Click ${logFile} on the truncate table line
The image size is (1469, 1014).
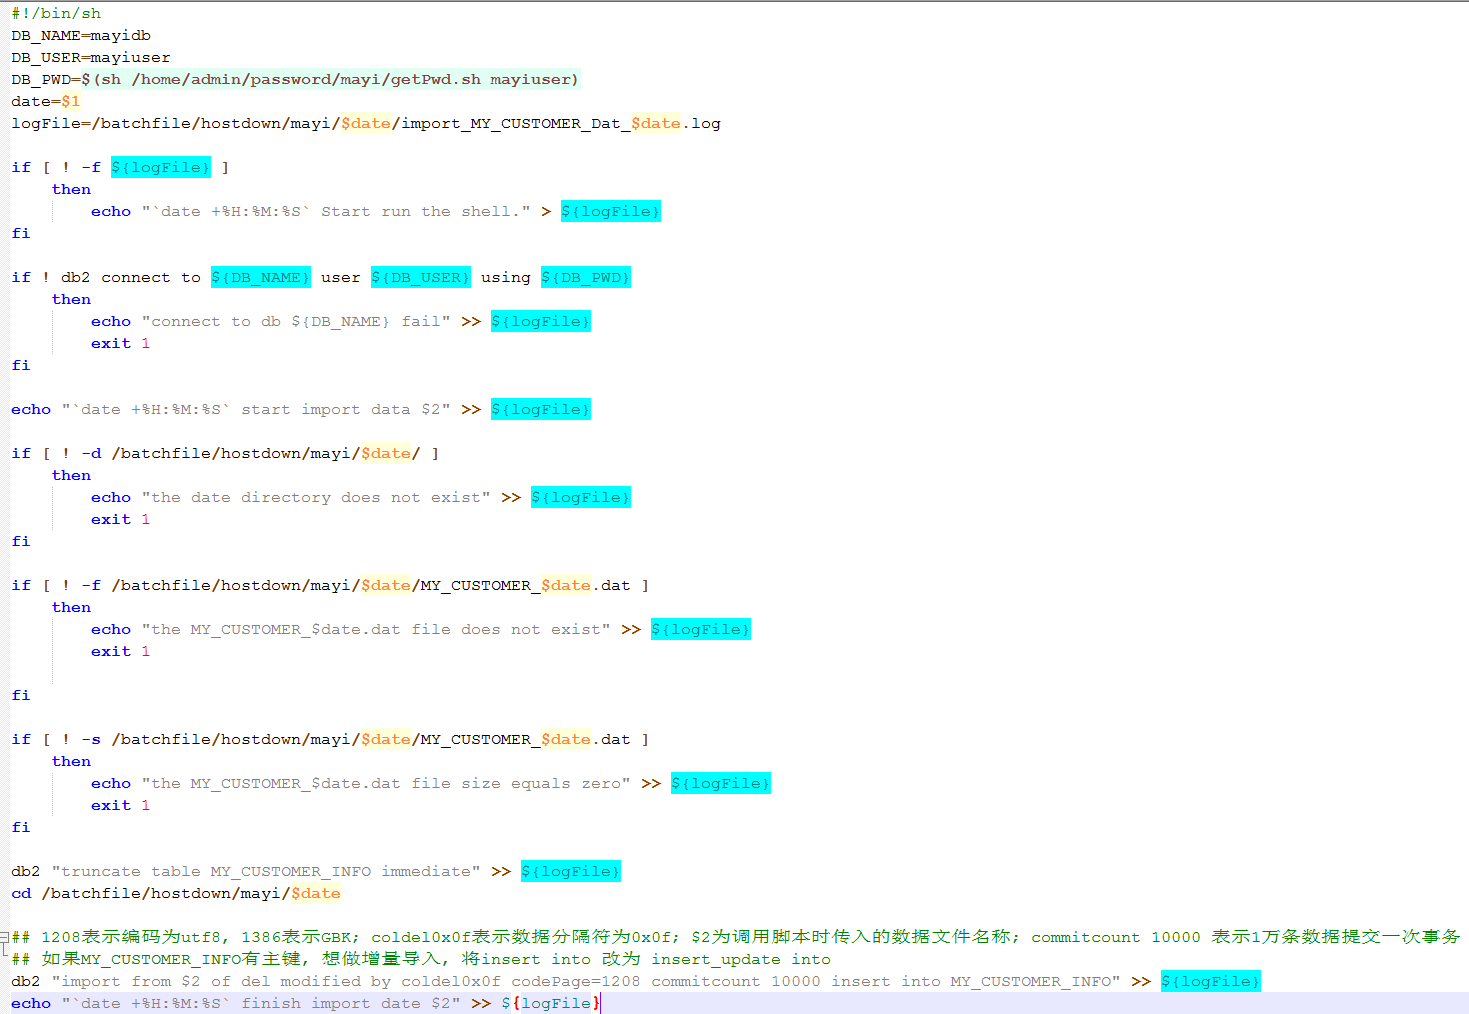[571, 871]
